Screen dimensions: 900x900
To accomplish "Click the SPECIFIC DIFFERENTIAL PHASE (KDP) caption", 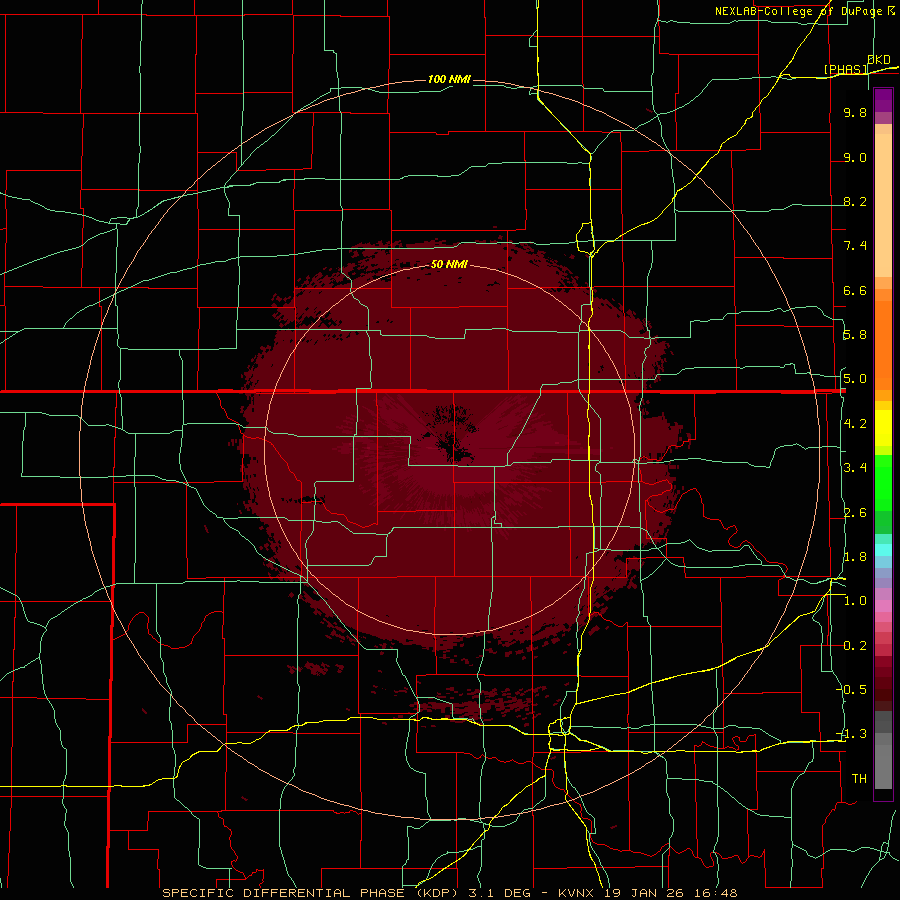I will coord(312,893).
